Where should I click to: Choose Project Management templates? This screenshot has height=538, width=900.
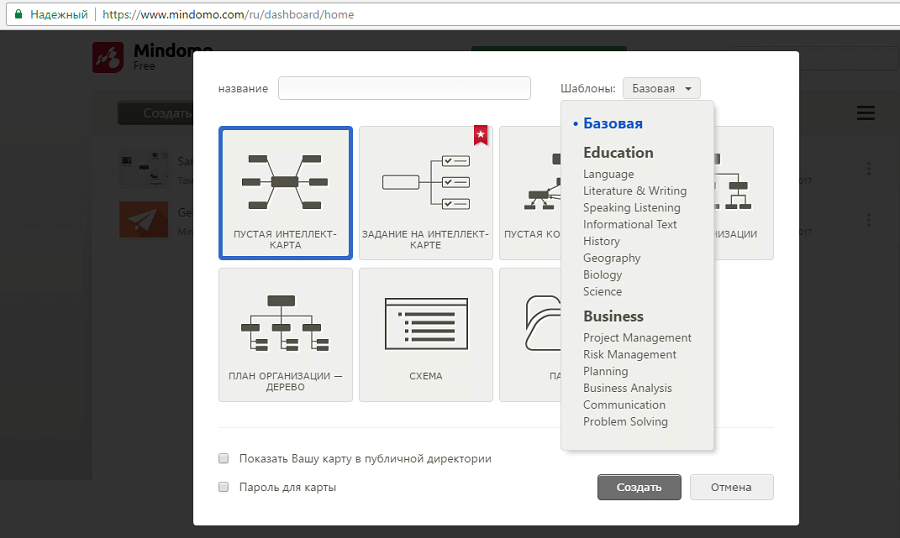coord(637,338)
